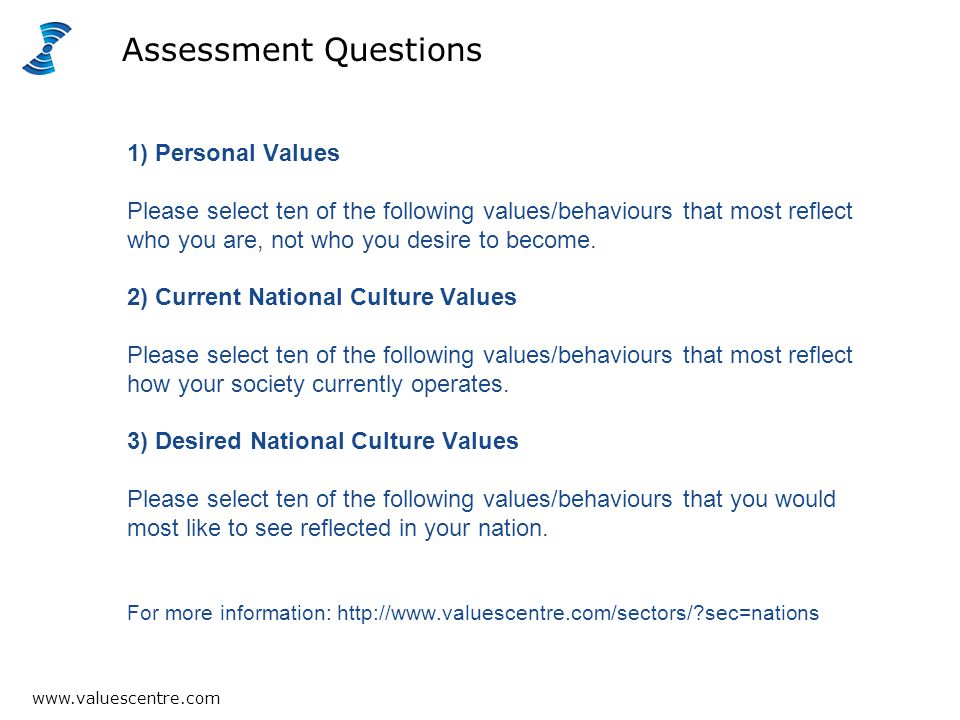Click the "3)" number before Desired National Culture
Viewport: 960px width, 720px height.
point(138,442)
